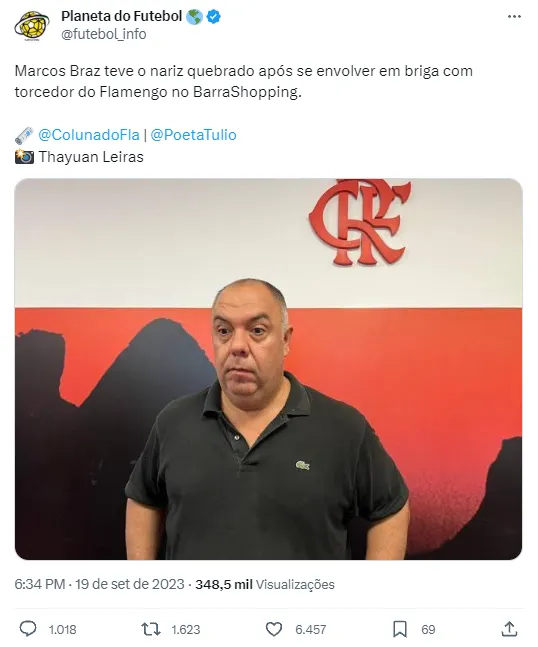The image size is (538, 647).
Task: View the 348,5 mil Visualizações stats
Action: coord(265,584)
